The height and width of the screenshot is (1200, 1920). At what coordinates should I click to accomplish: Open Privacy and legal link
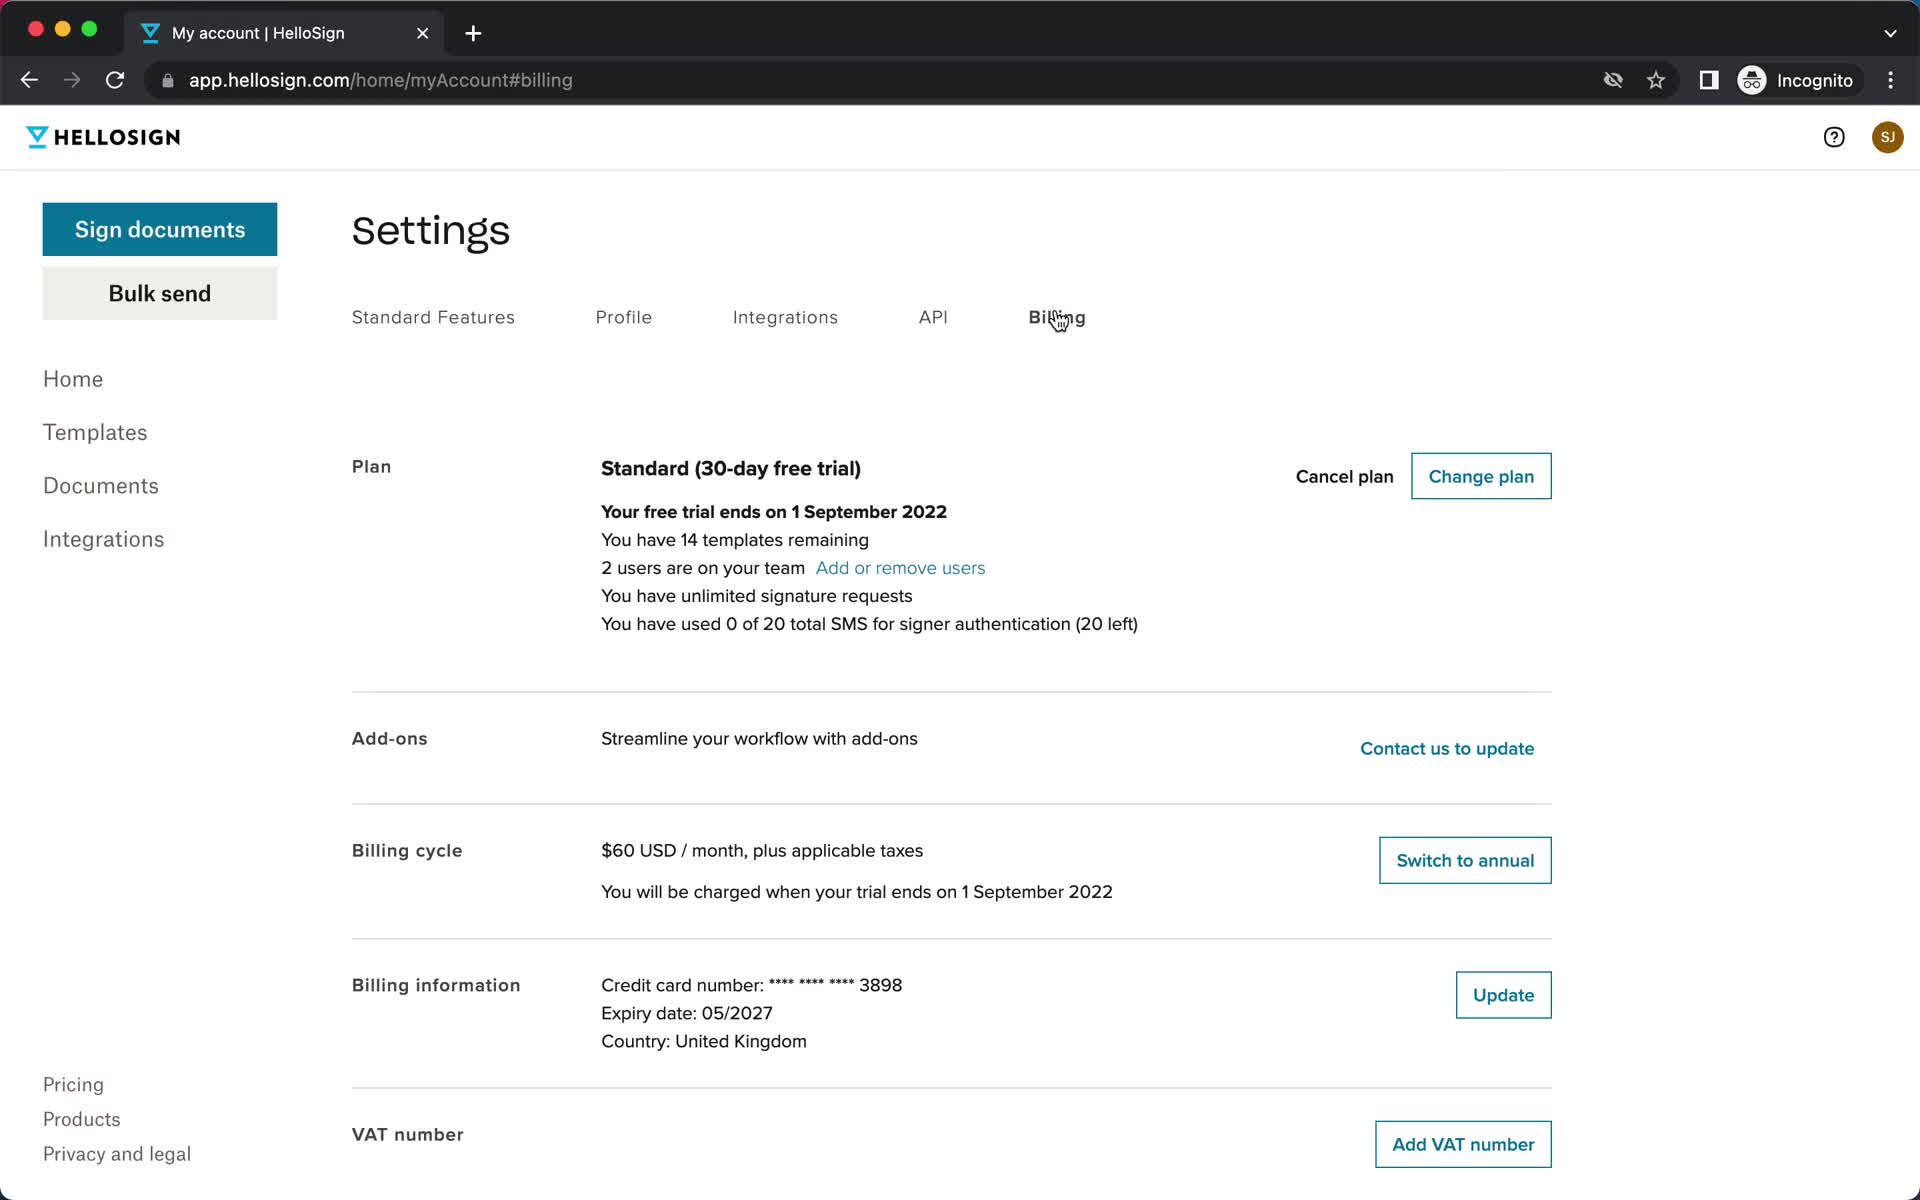[117, 1154]
